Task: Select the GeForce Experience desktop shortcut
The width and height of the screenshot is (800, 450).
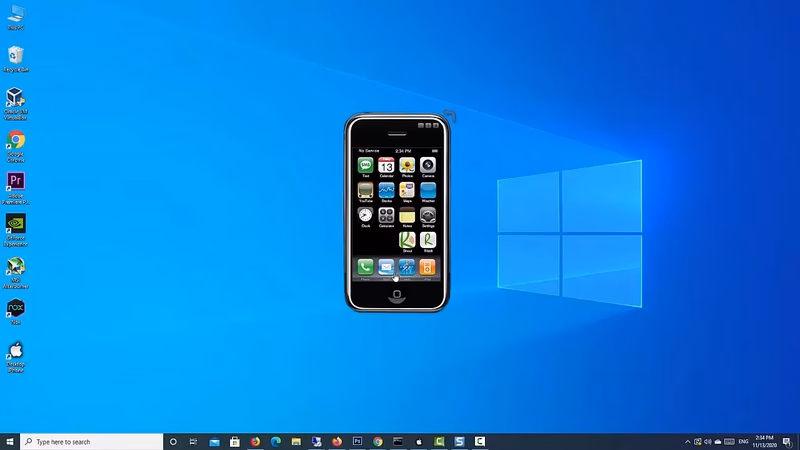Action: tap(16, 231)
